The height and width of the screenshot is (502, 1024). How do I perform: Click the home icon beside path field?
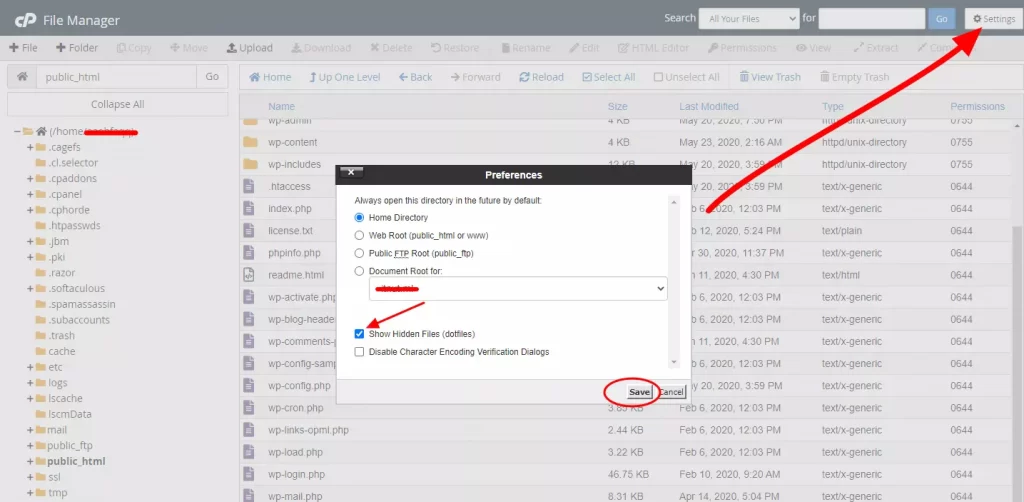click(22, 76)
